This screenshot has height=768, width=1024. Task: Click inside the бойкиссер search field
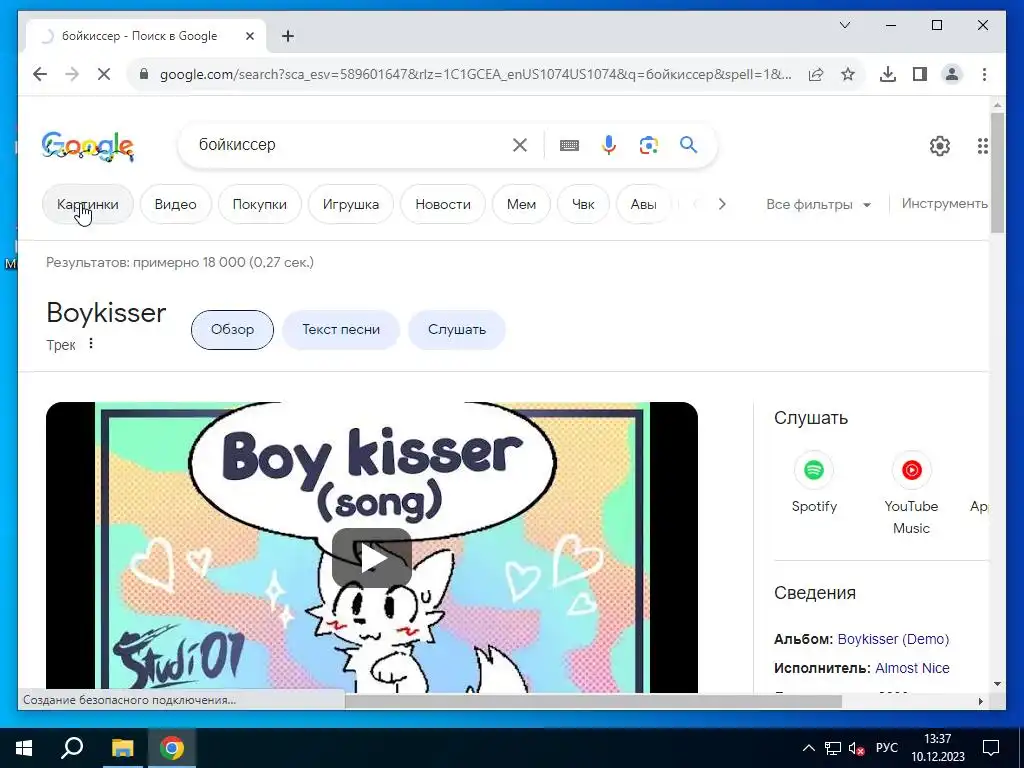353,145
